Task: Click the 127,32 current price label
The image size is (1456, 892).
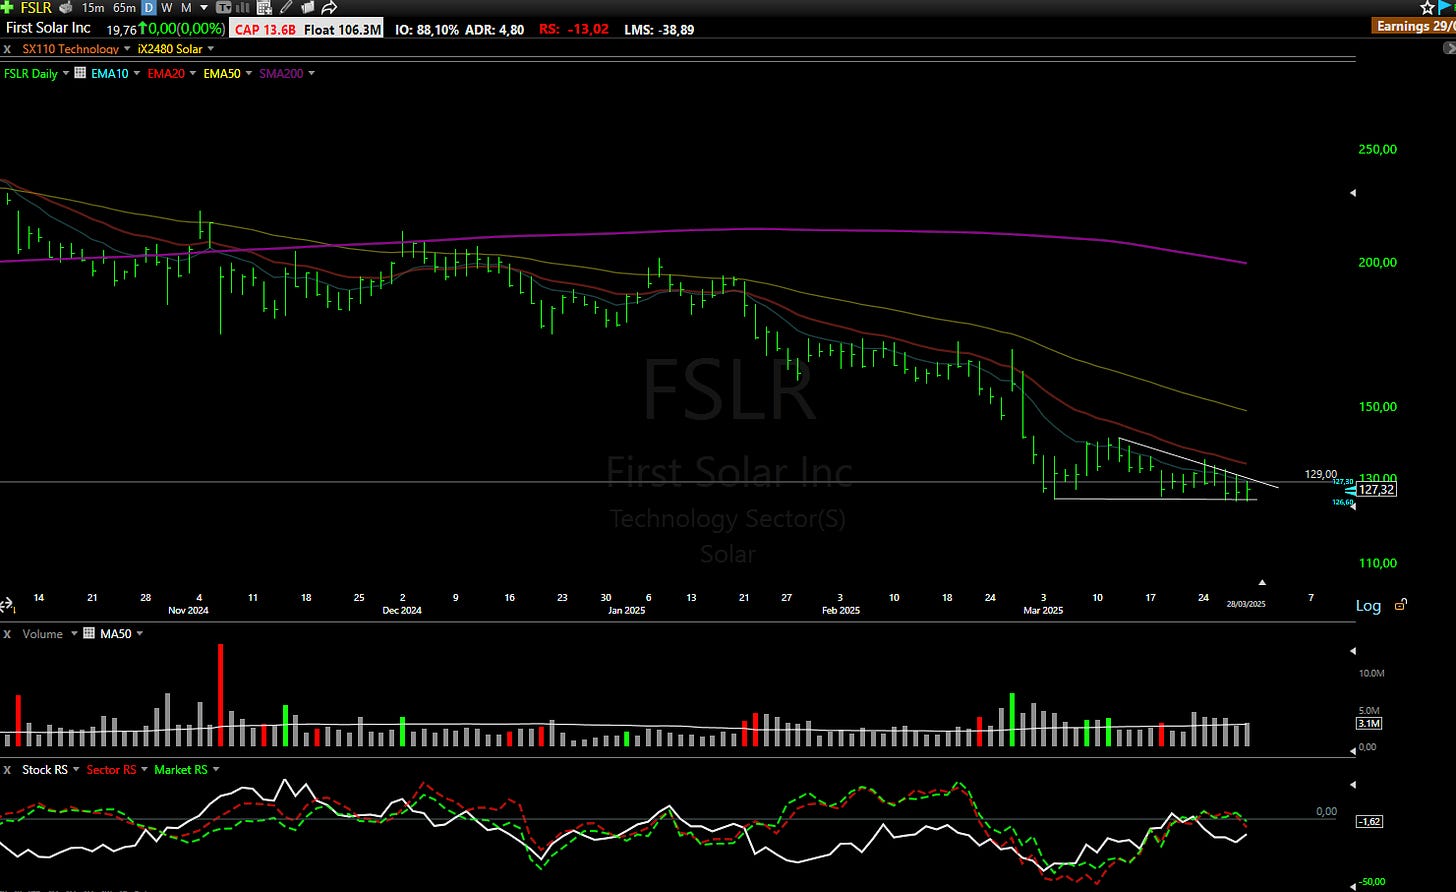Action: [1377, 489]
